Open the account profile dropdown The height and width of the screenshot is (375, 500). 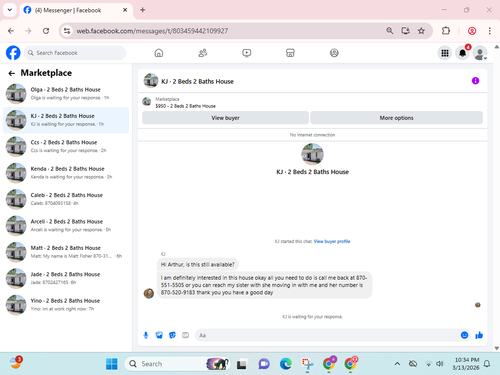480,53
